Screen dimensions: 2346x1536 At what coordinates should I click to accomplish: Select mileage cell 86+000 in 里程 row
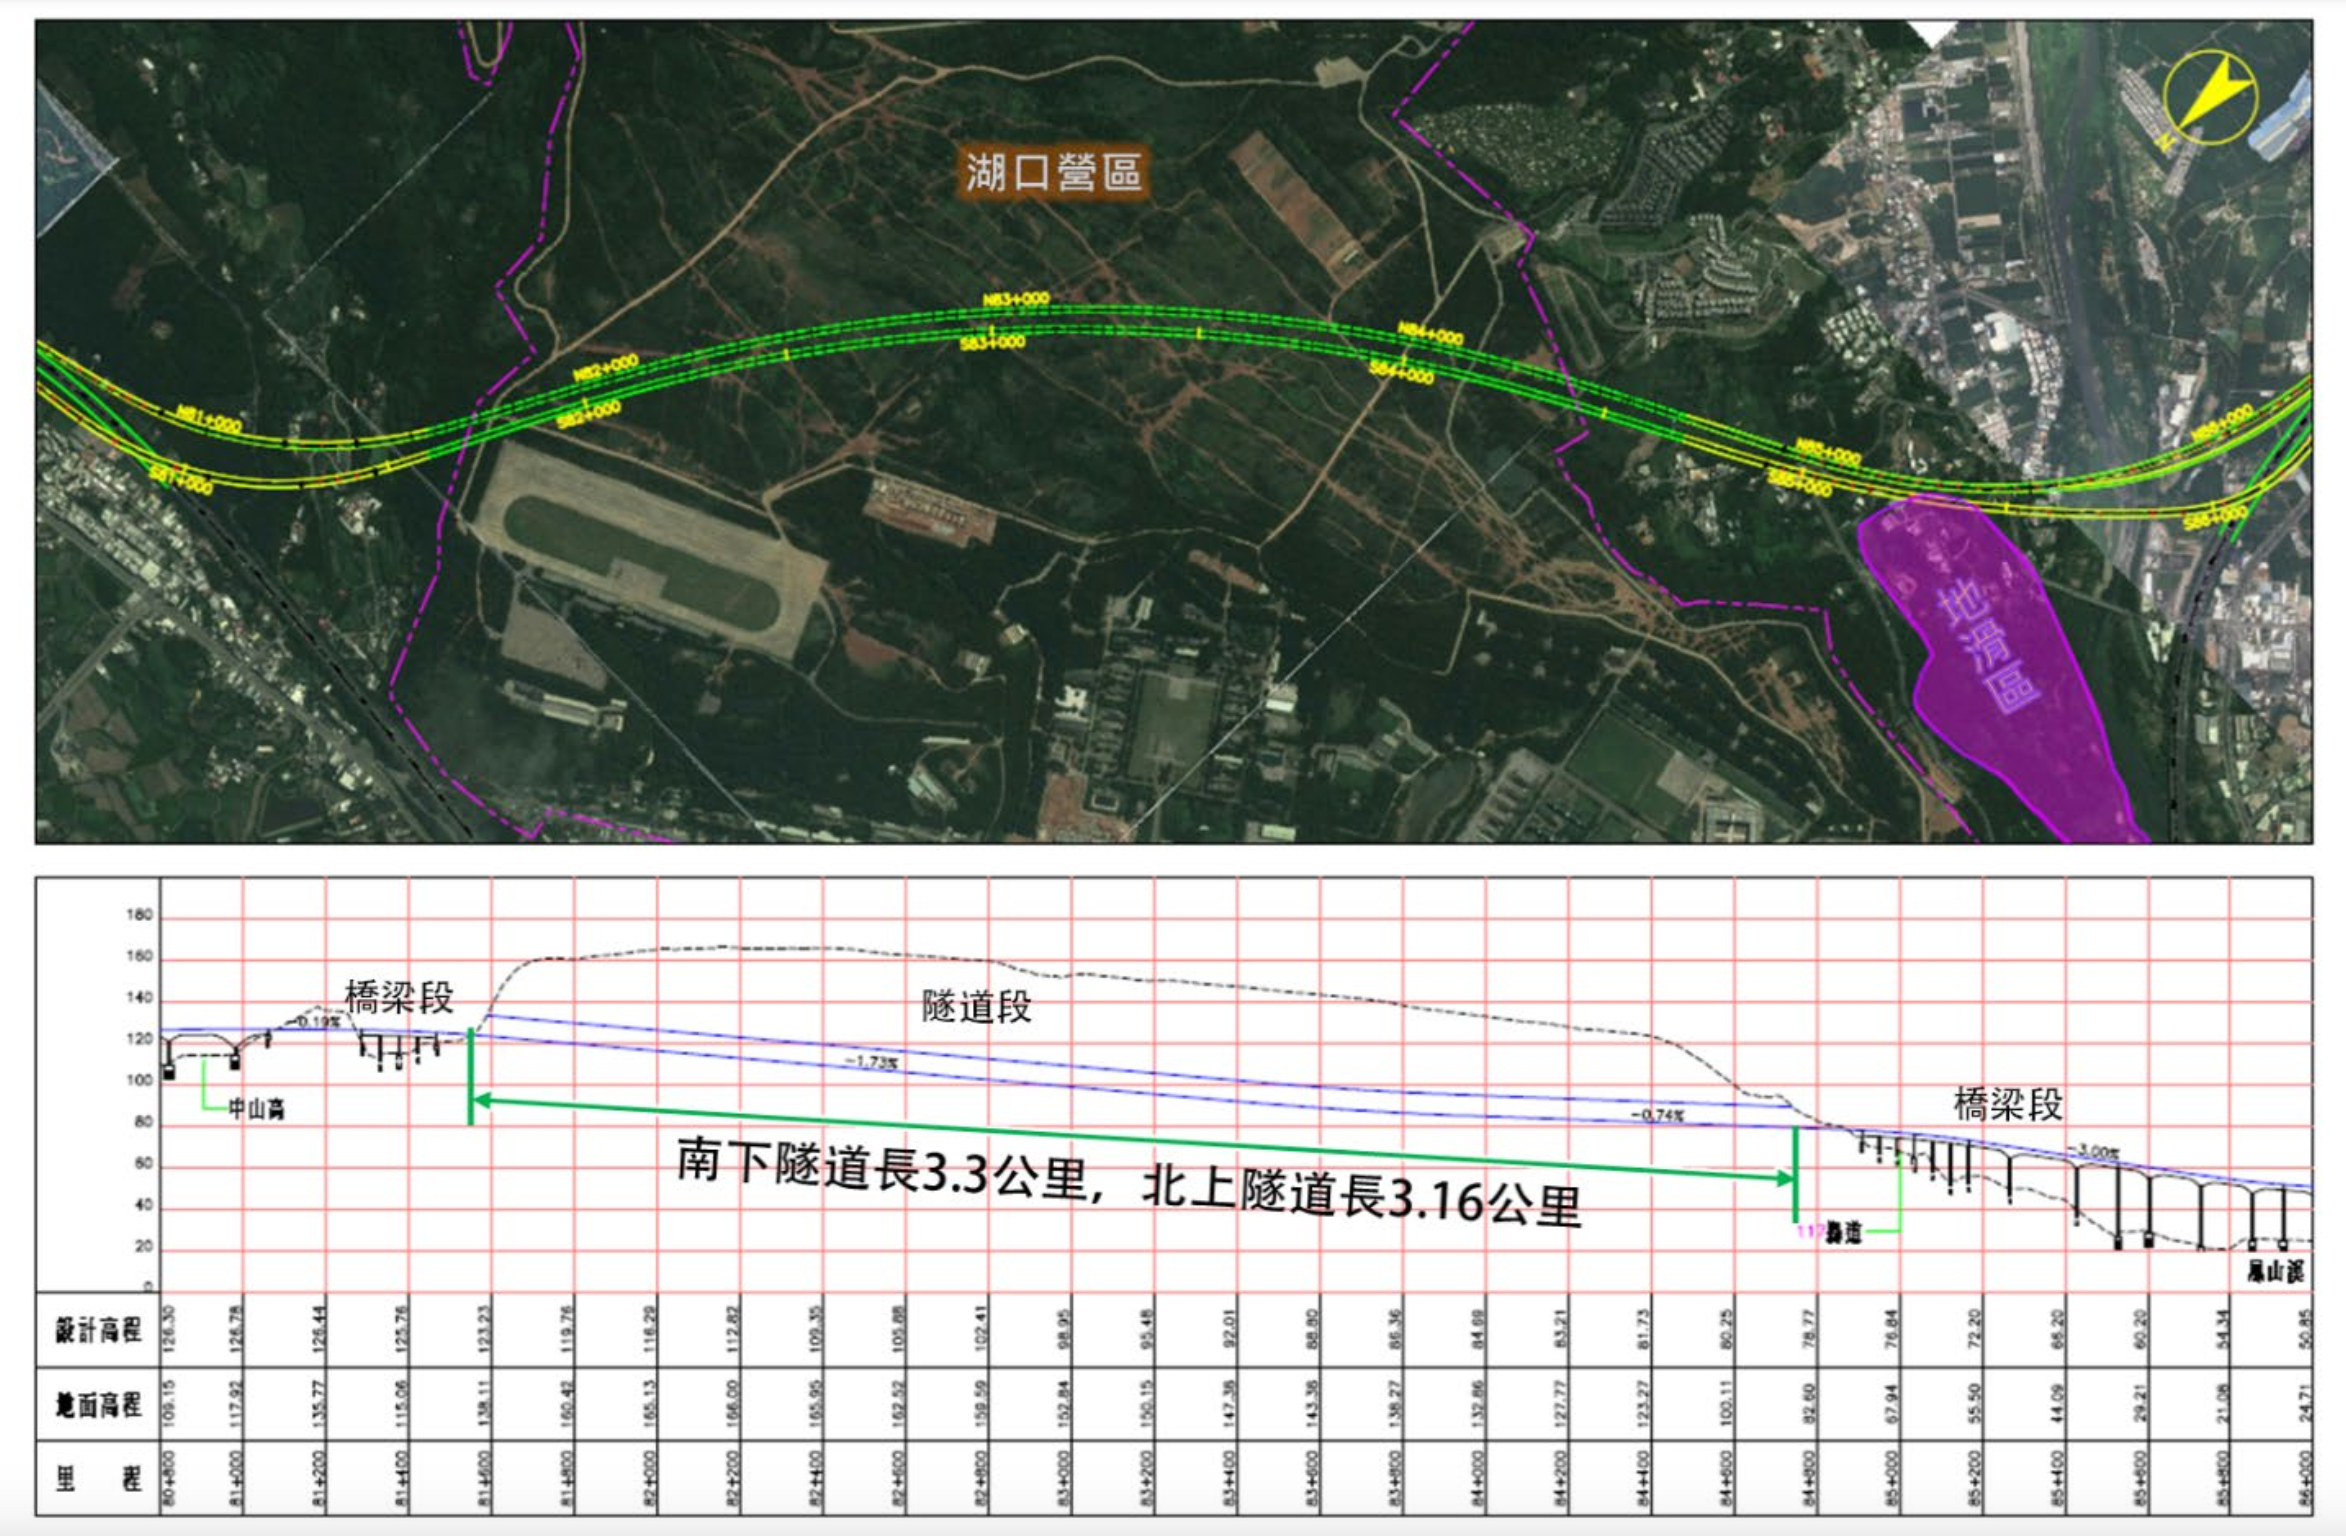2305,1477
